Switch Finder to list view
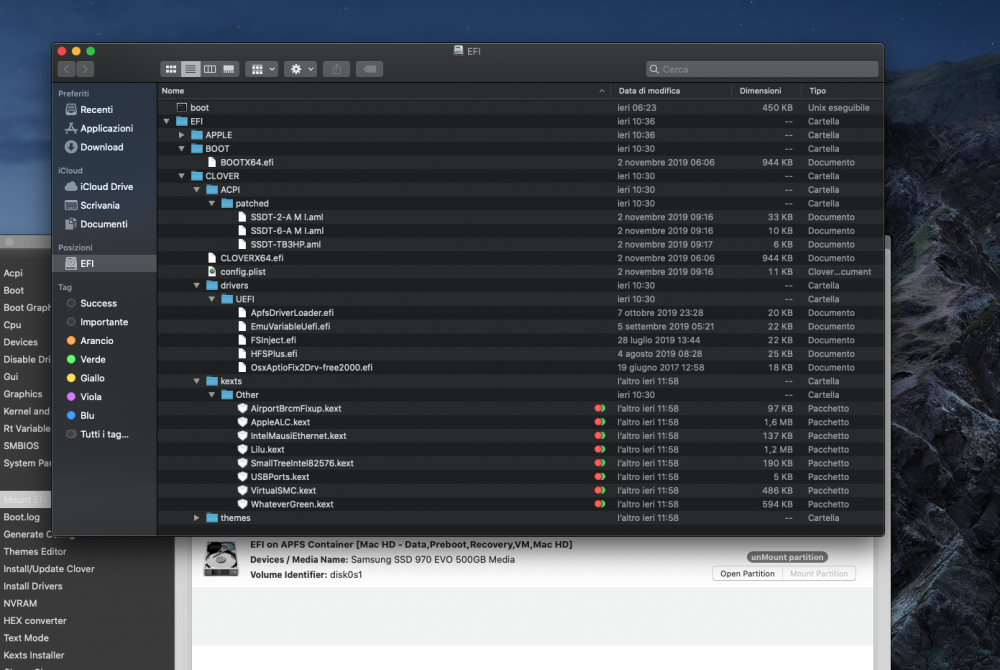Image resolution: width=1000 pixels, height=670 pixels. [190, 69]
